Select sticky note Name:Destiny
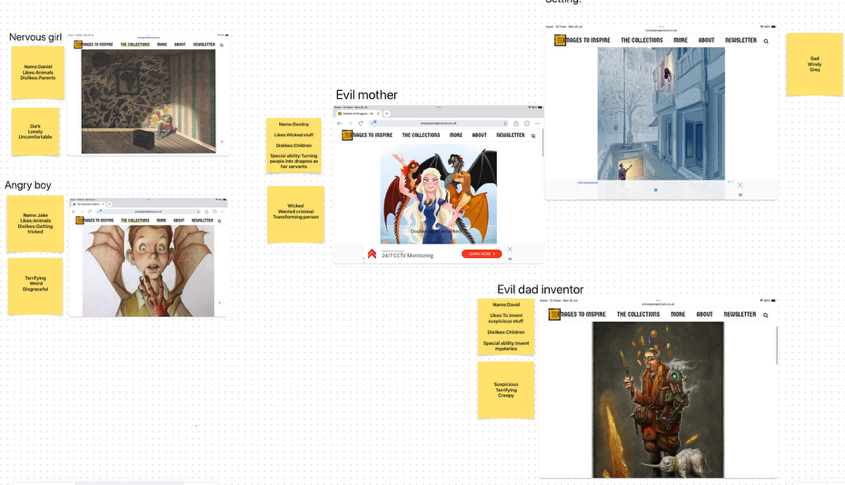 tap(294, 146)
